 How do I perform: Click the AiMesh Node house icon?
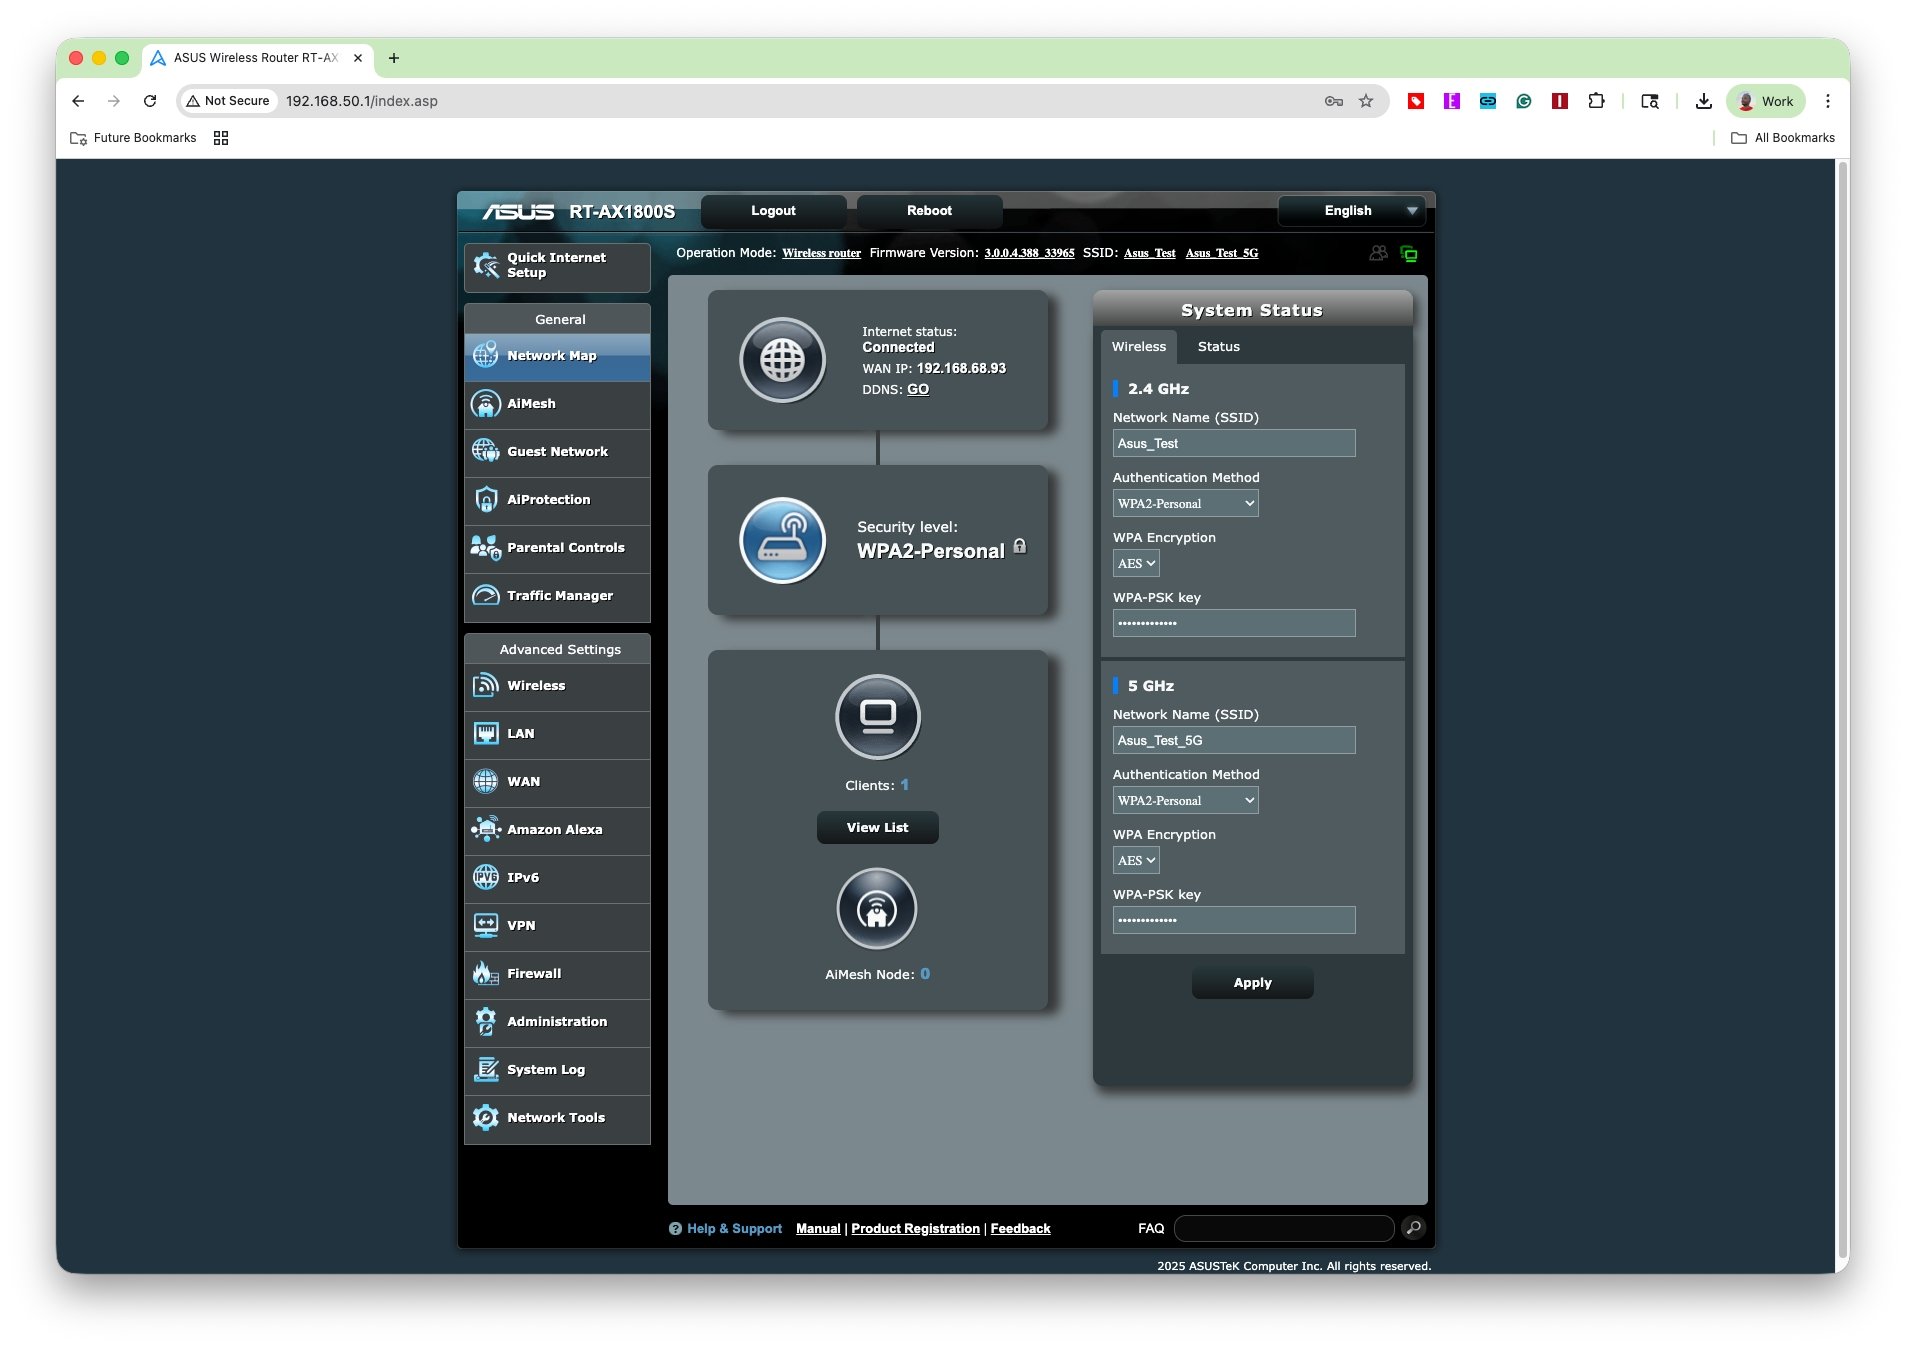[876, 909]
